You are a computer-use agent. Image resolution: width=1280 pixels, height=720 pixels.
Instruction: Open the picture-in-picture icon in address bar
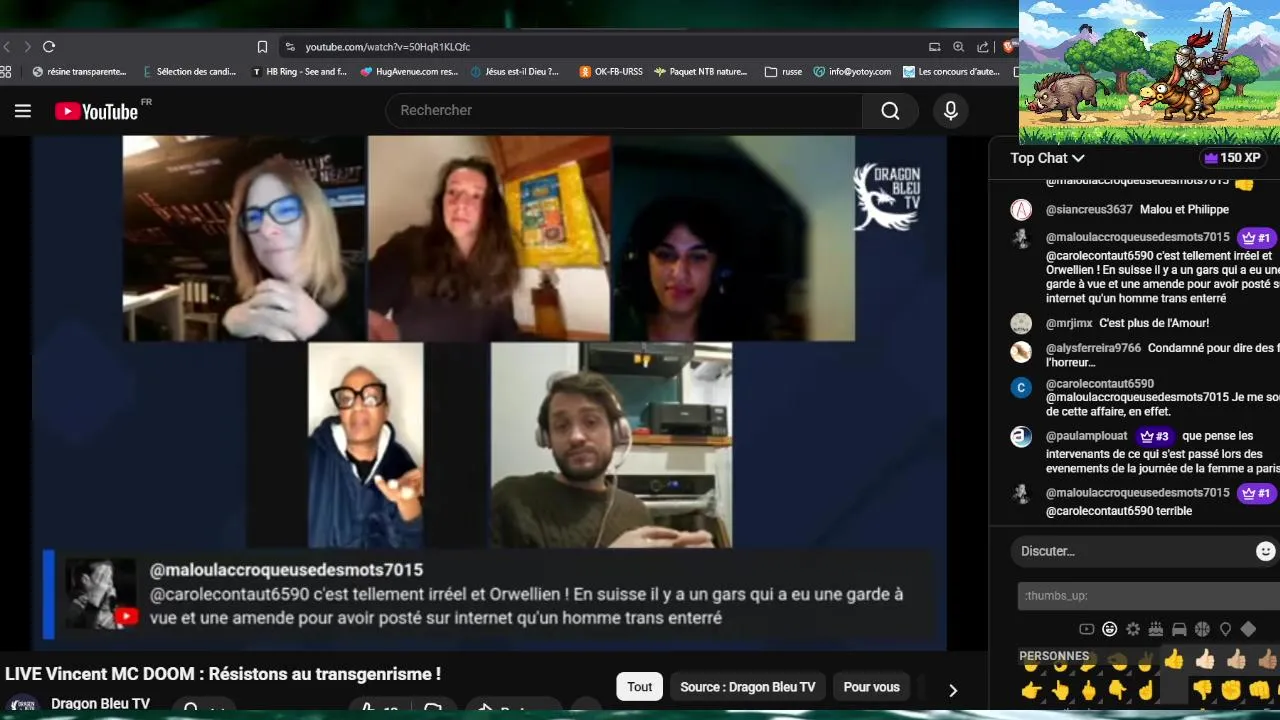[934, 47]
